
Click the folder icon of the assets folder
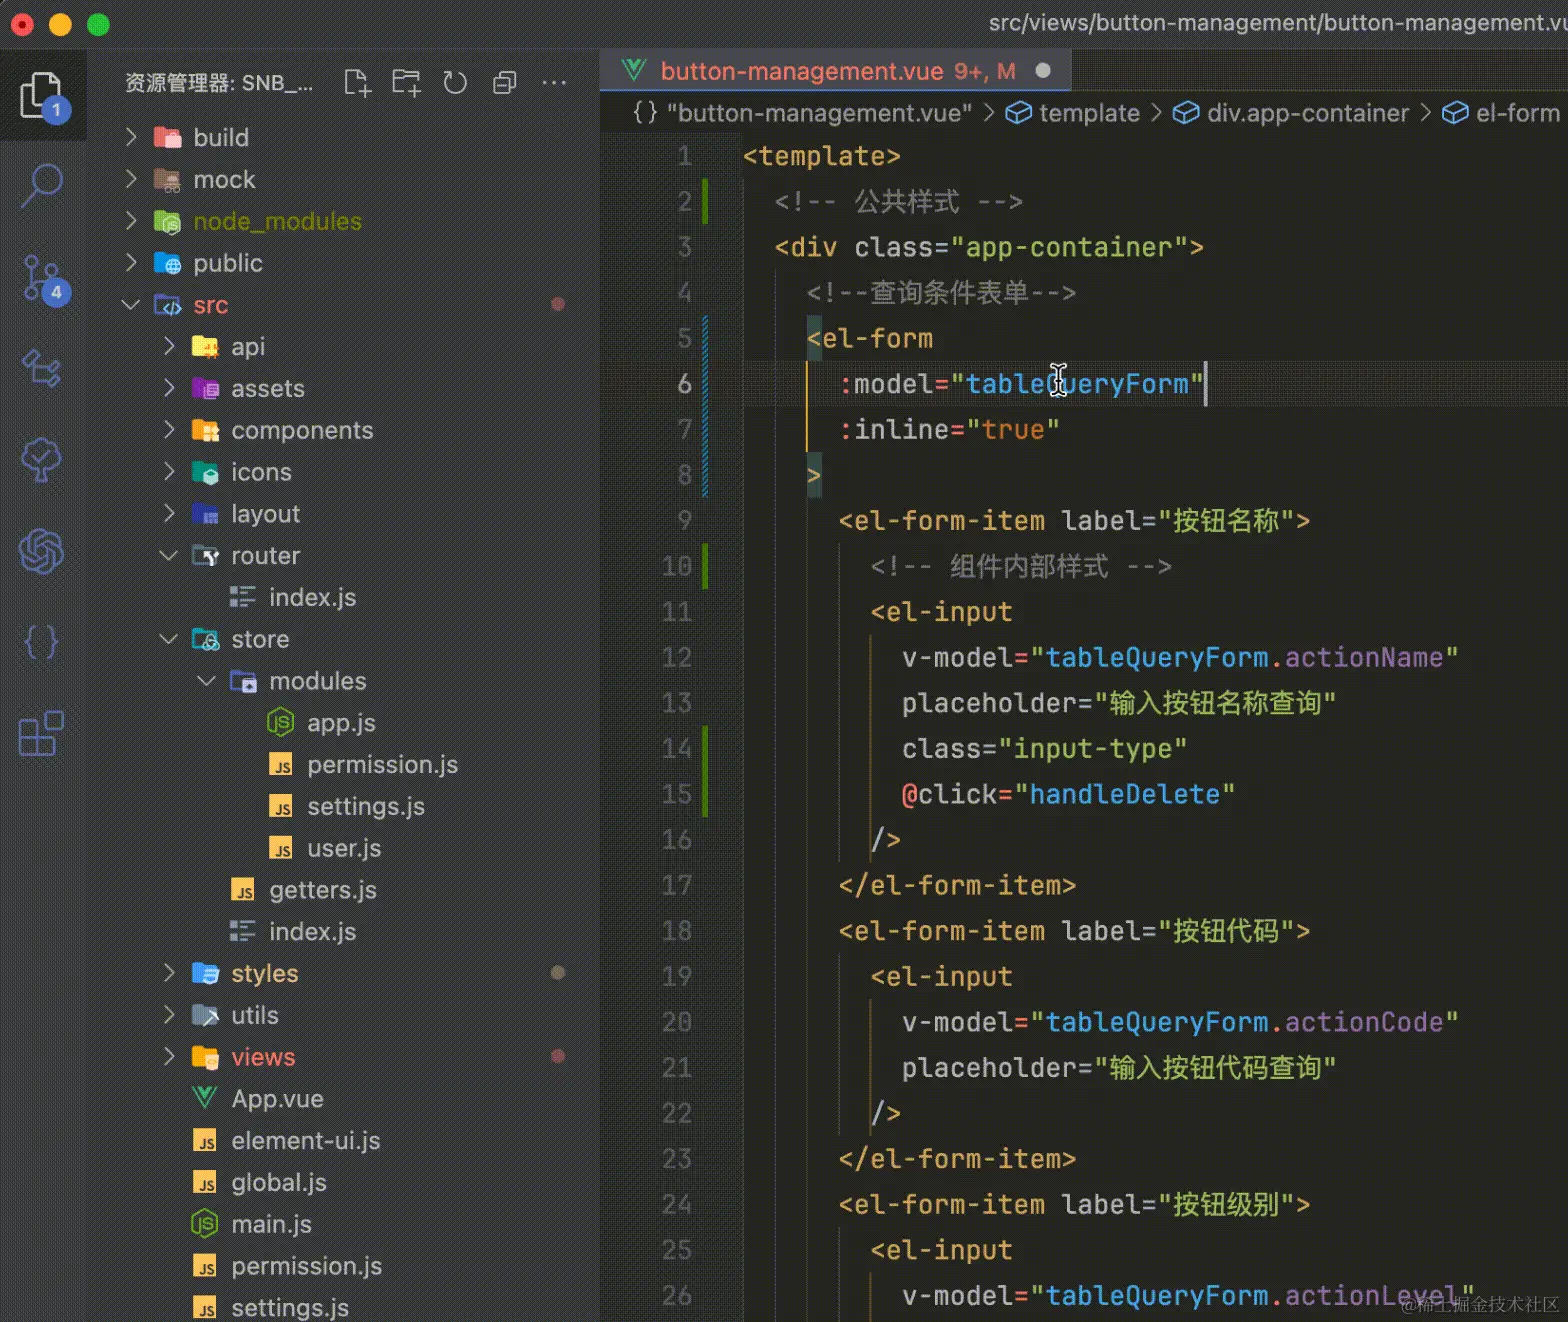tap(205, 388)
